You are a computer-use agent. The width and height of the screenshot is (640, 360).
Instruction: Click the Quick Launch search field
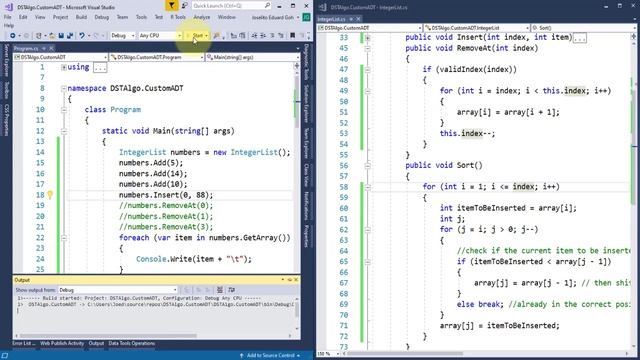tap(231, 5)
